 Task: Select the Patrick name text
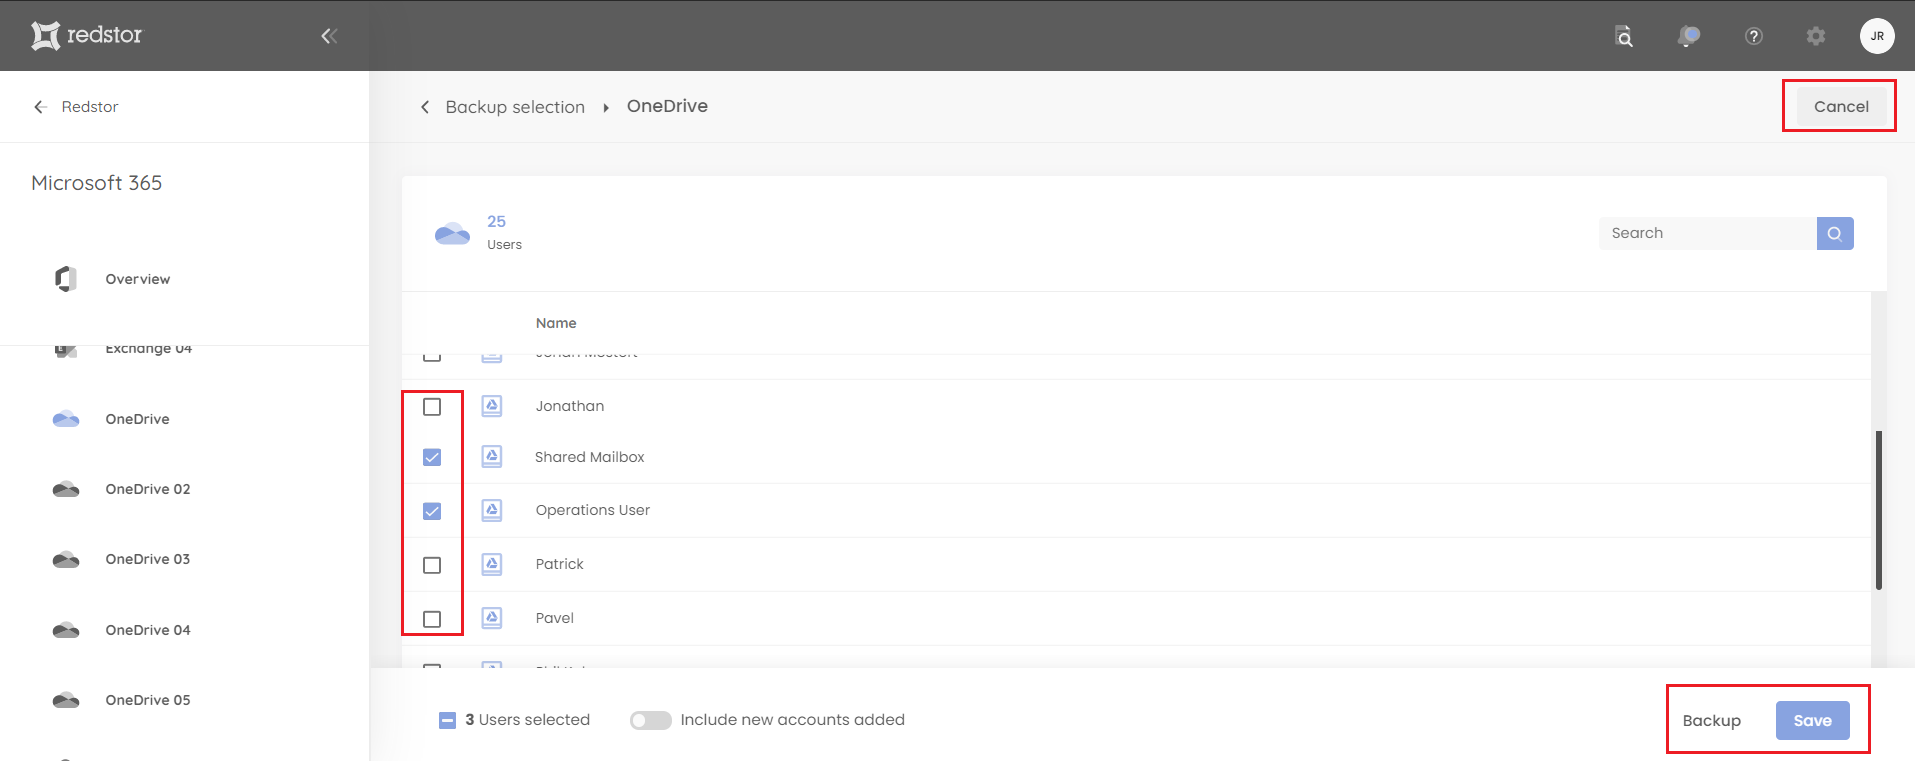pyautogui.click(x=560, y=564)
